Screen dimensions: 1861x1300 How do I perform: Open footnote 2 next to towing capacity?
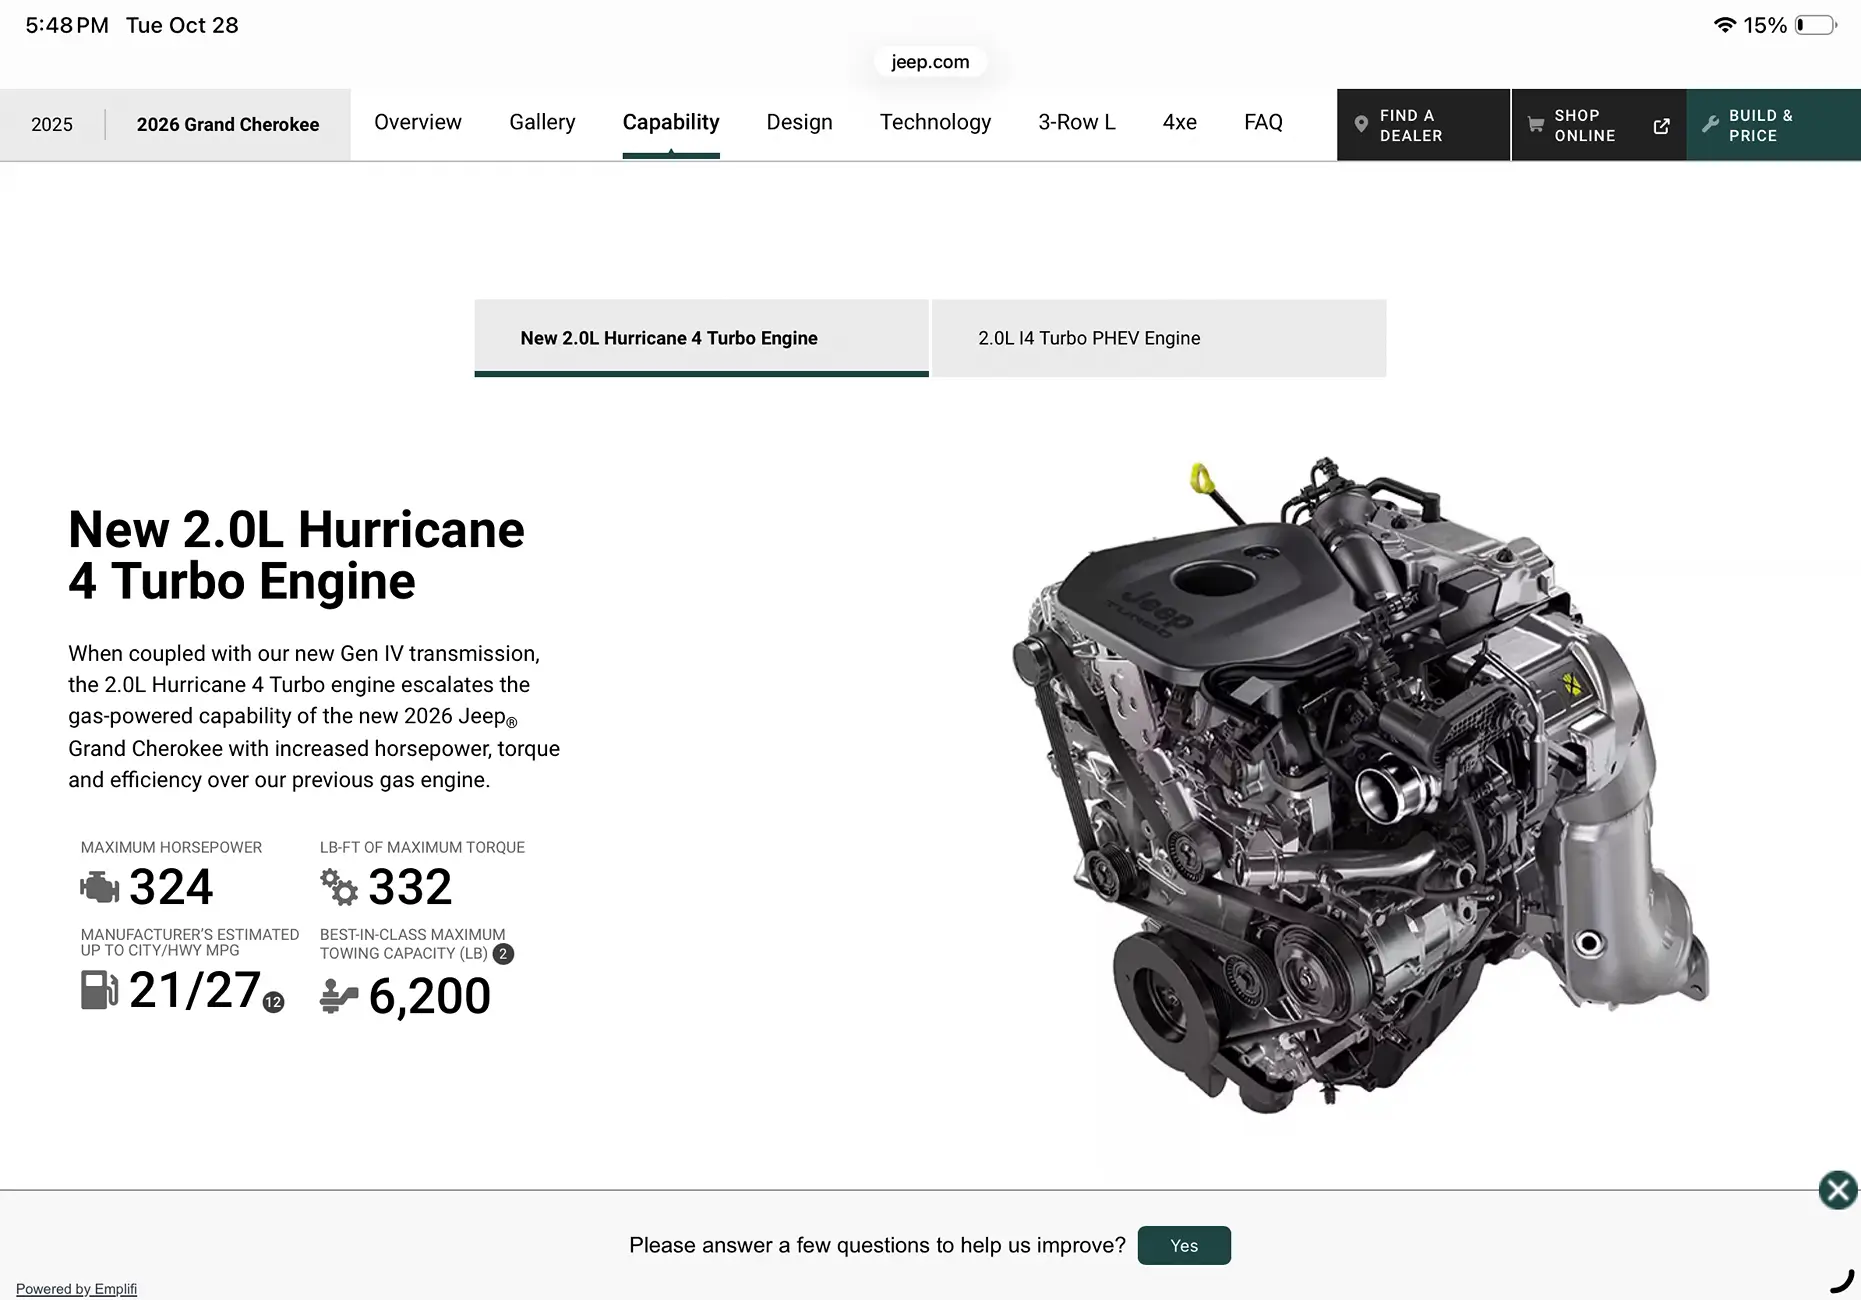coord(503,954)
